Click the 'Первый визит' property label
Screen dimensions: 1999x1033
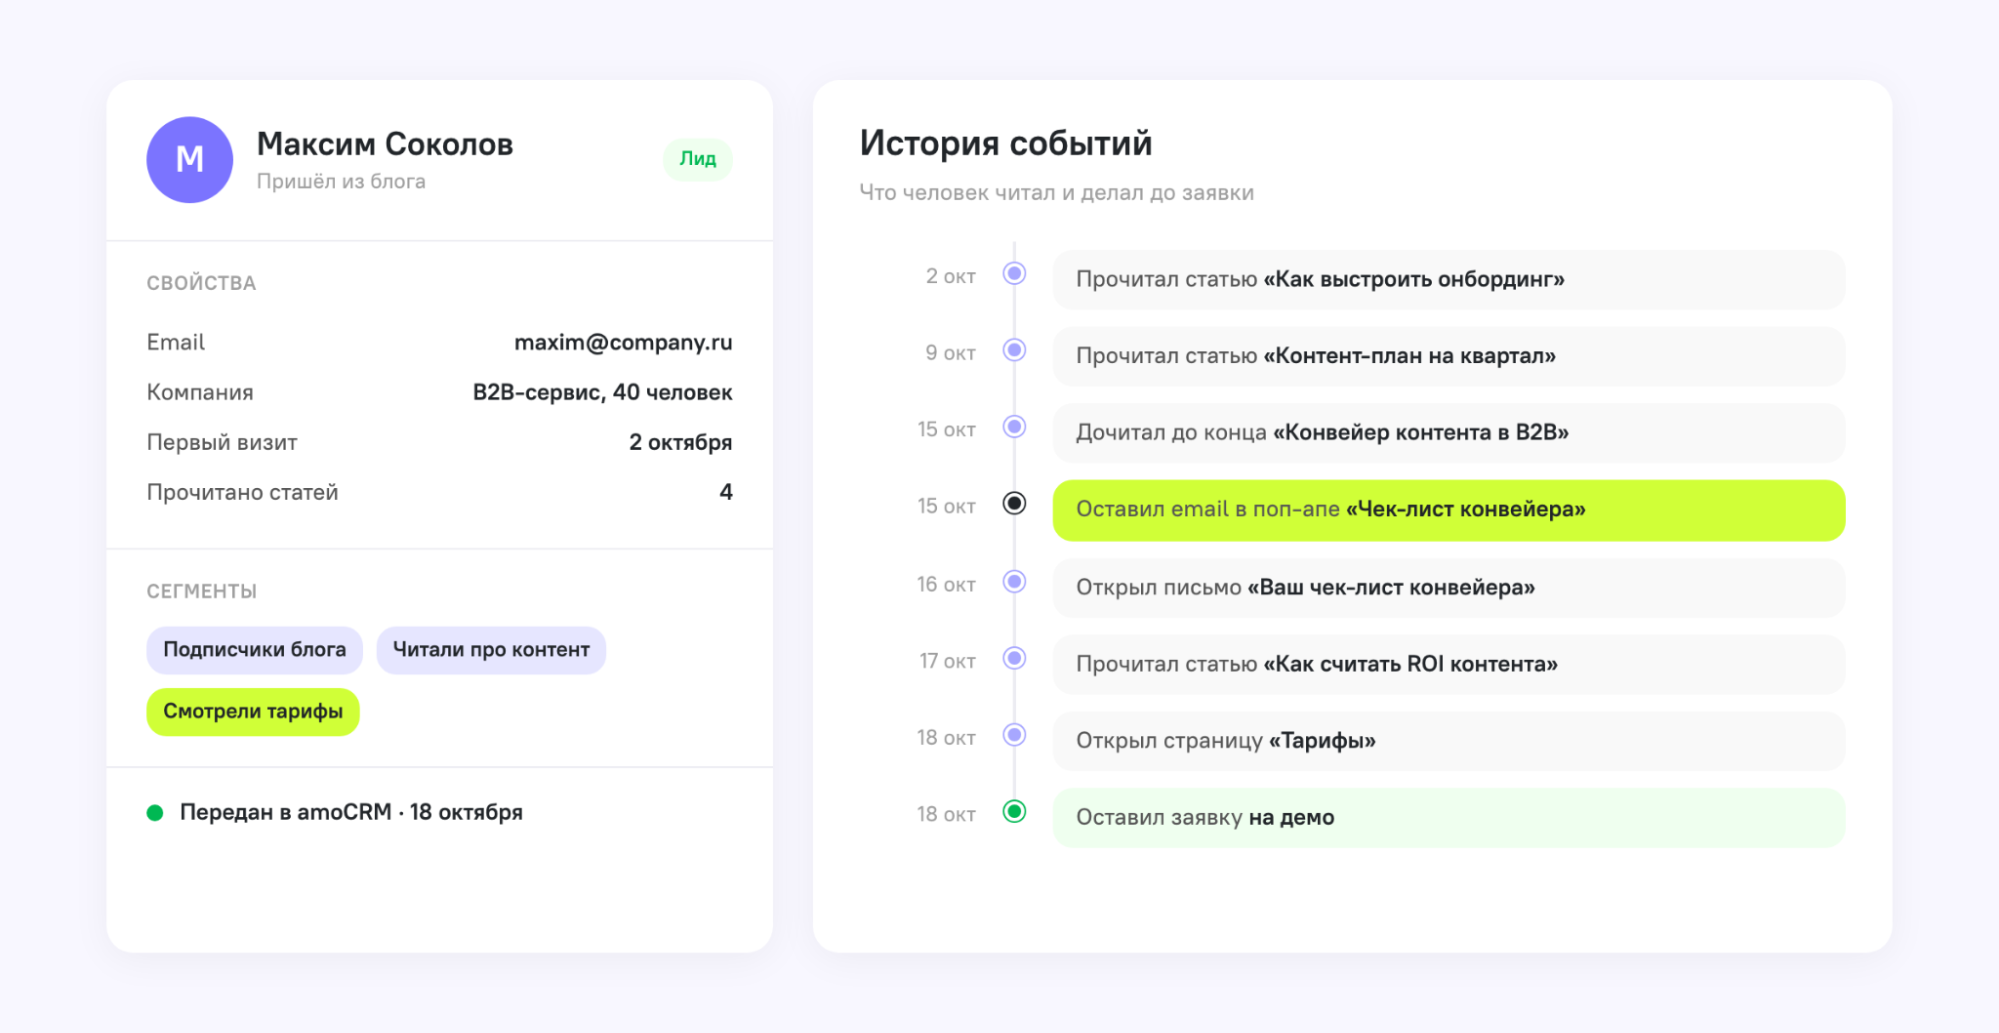click(x=222, y=442)
